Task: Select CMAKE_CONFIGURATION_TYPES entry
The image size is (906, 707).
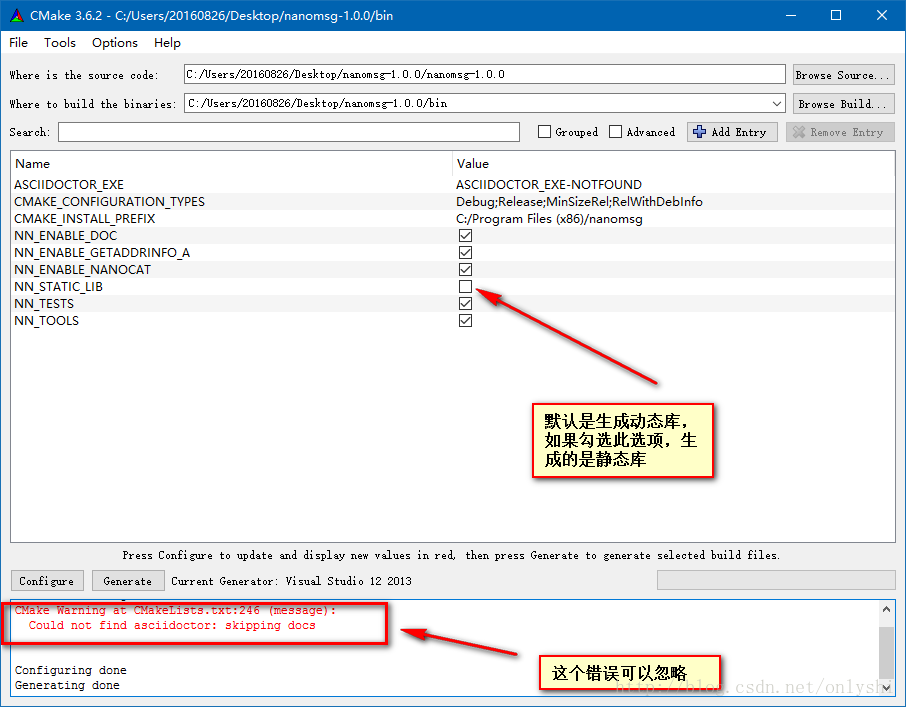Action: (109, 202)
